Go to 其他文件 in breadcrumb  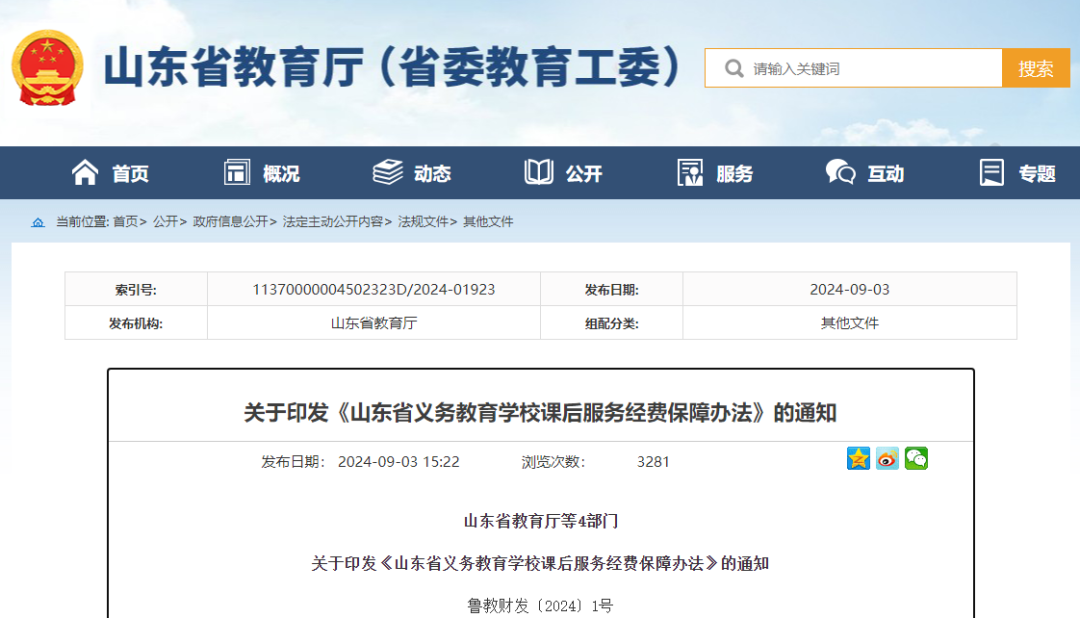click(x=488, y=222)
